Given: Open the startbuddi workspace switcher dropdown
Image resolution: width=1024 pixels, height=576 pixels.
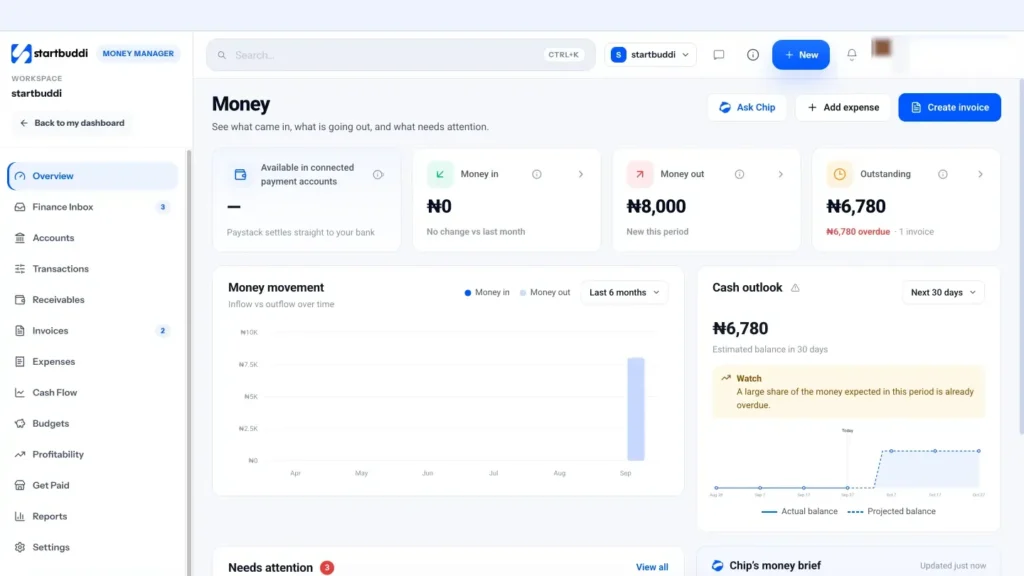Looking at the screenshot, I should click(650, 55).
